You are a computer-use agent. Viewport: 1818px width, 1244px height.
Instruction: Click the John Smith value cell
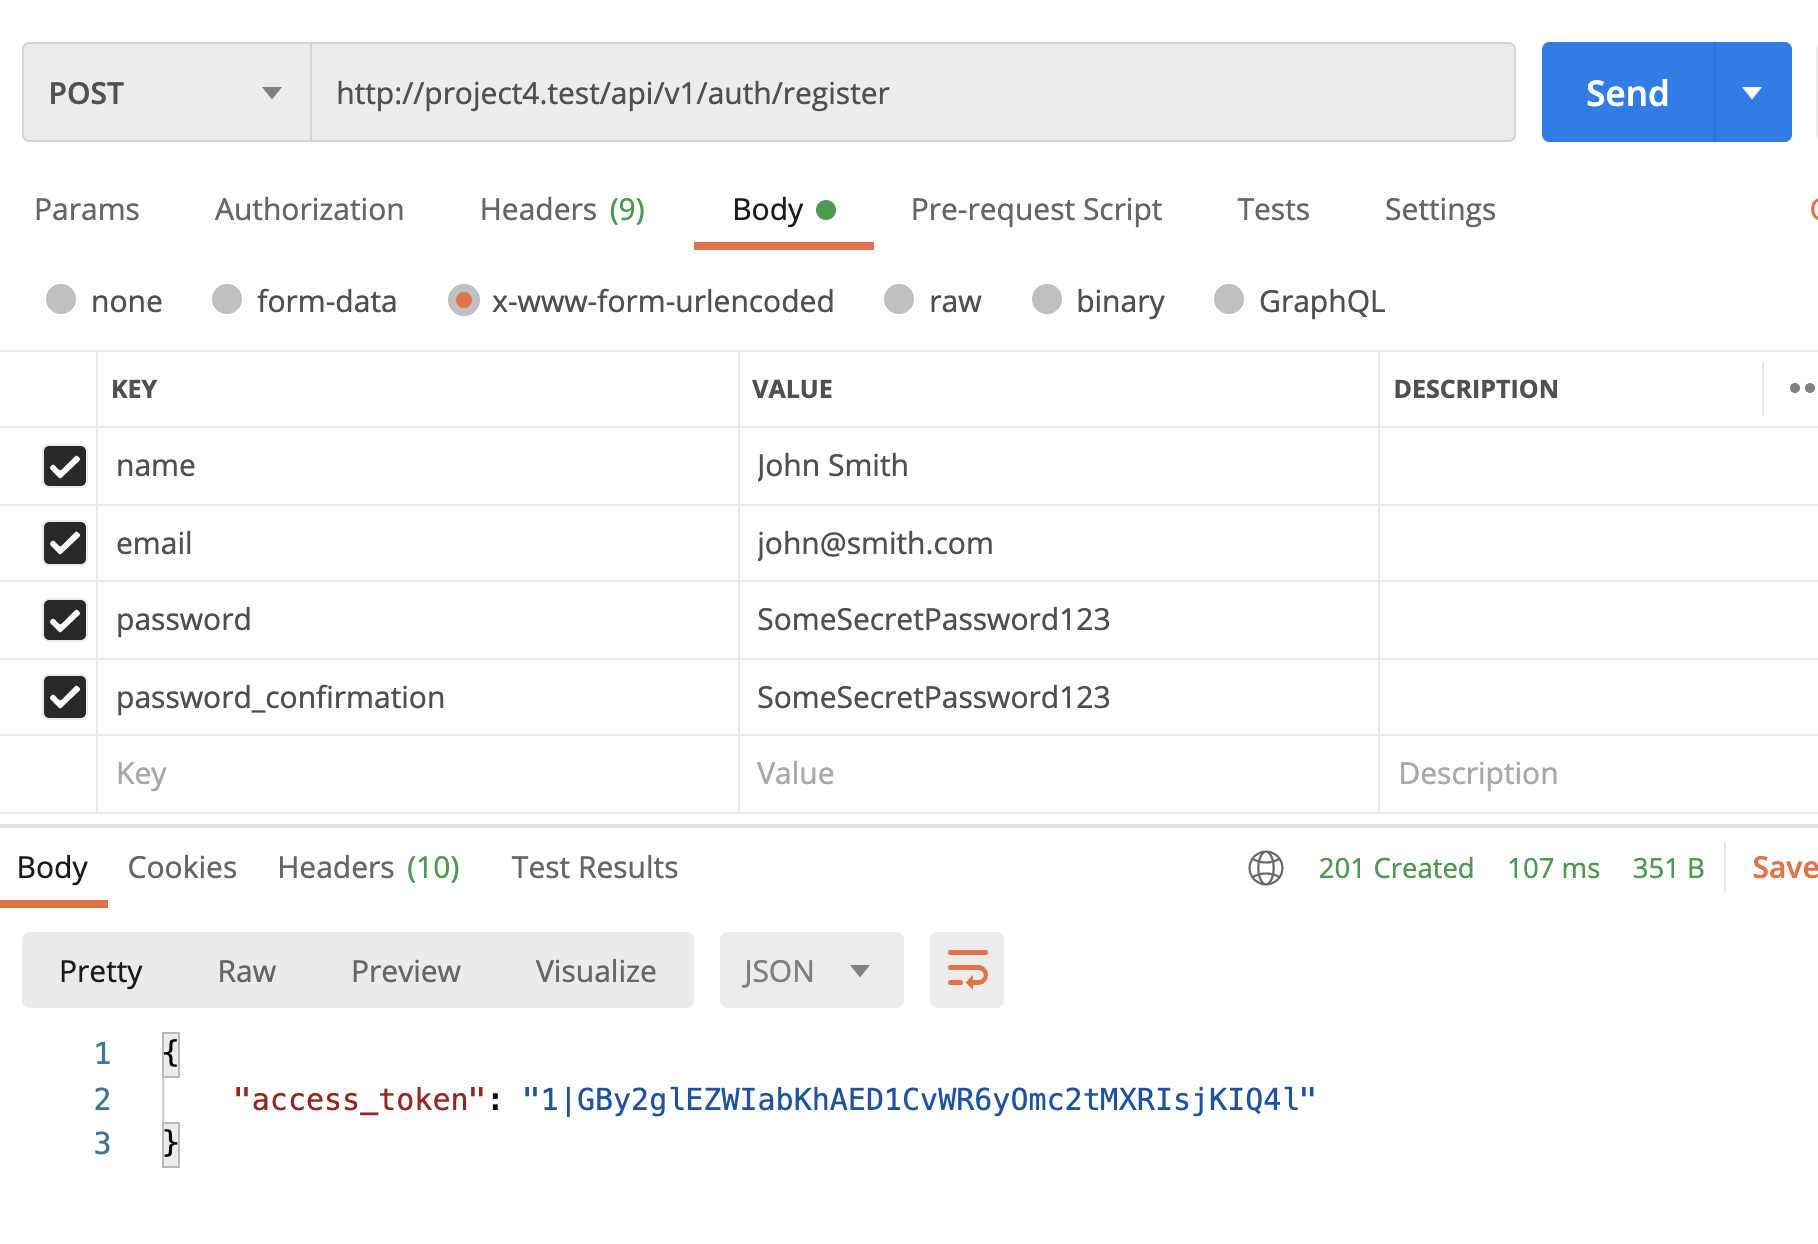1058,466
